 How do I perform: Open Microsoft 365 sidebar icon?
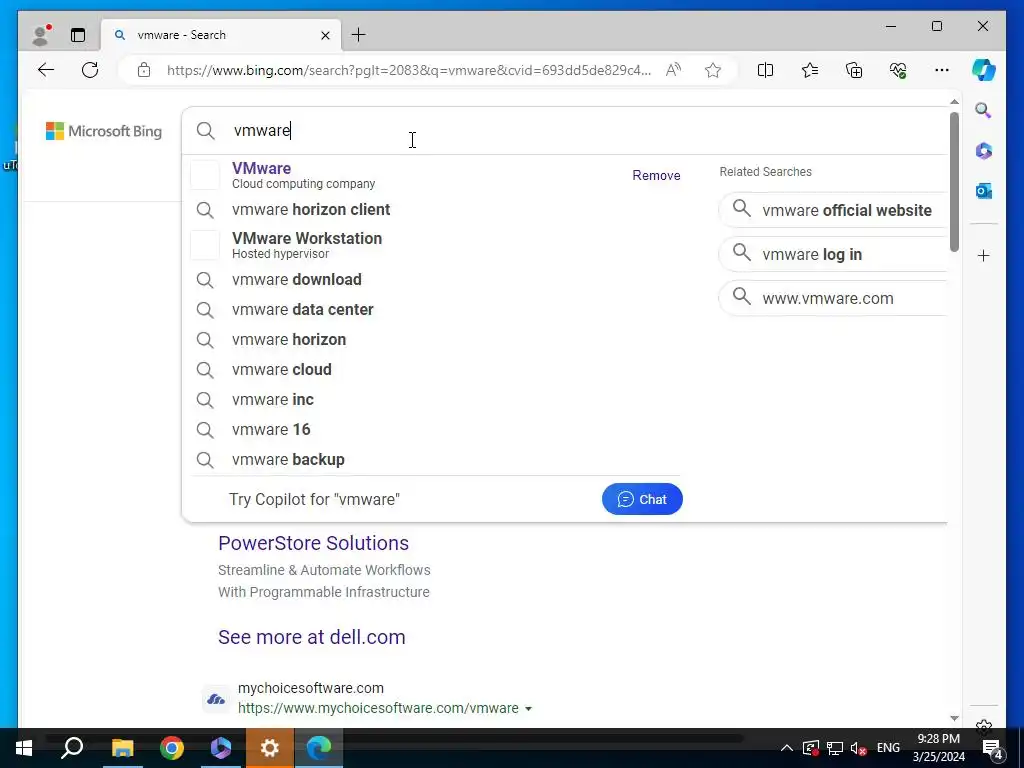tap(984, 151)
